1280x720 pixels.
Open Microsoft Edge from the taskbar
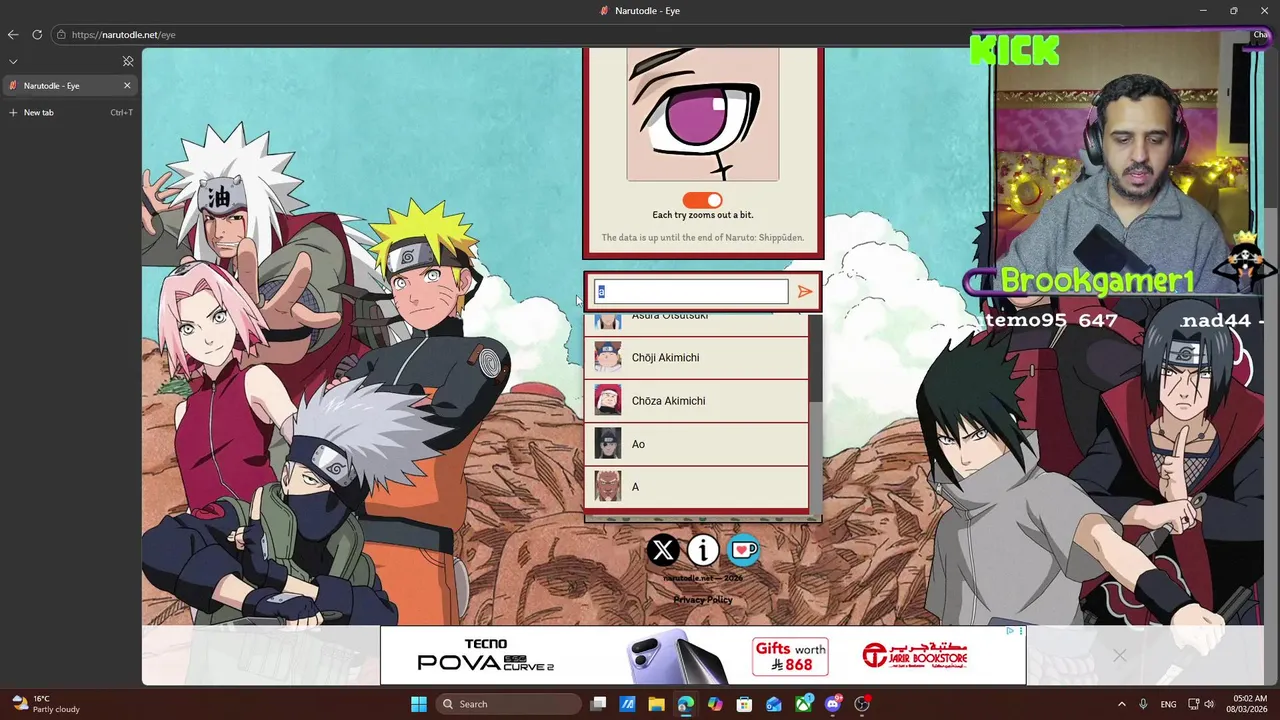685,704
